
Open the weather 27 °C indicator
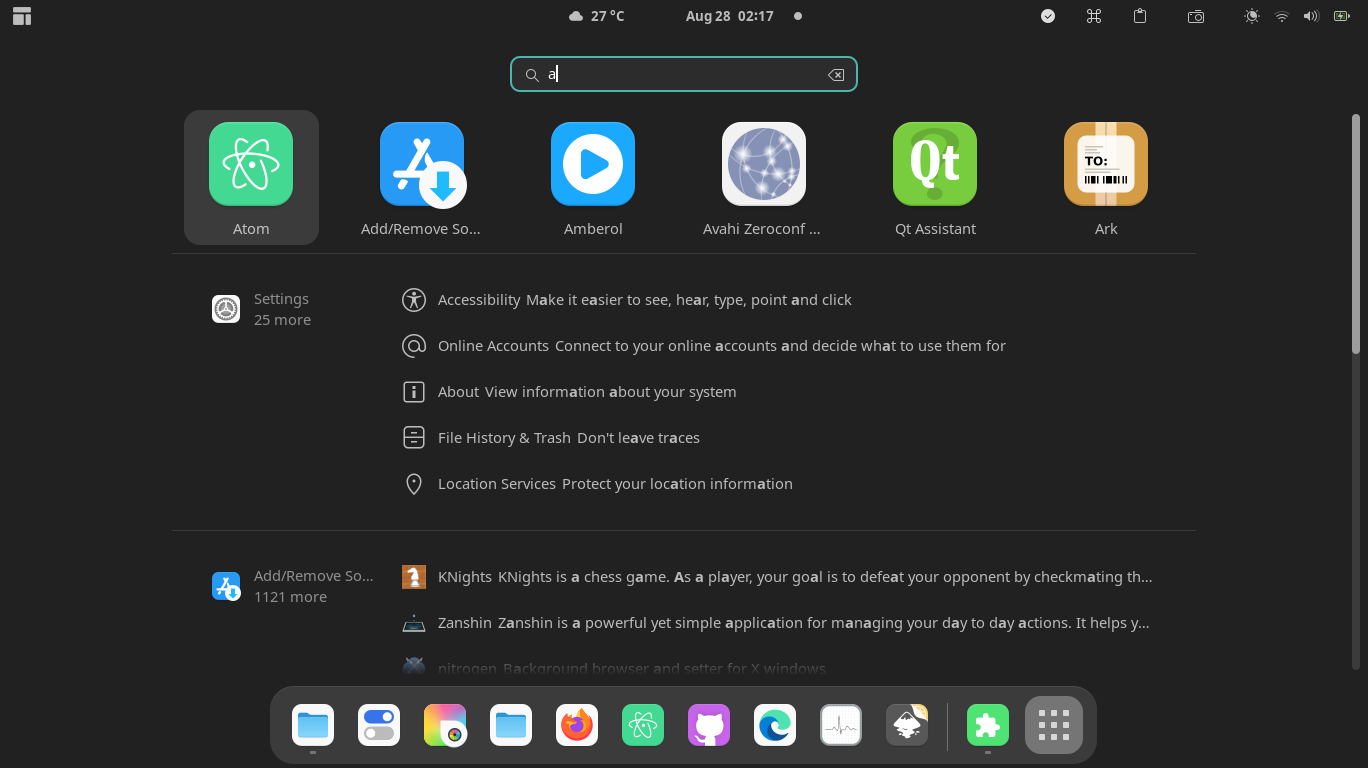pyautogui.click(x=597, y=16)
